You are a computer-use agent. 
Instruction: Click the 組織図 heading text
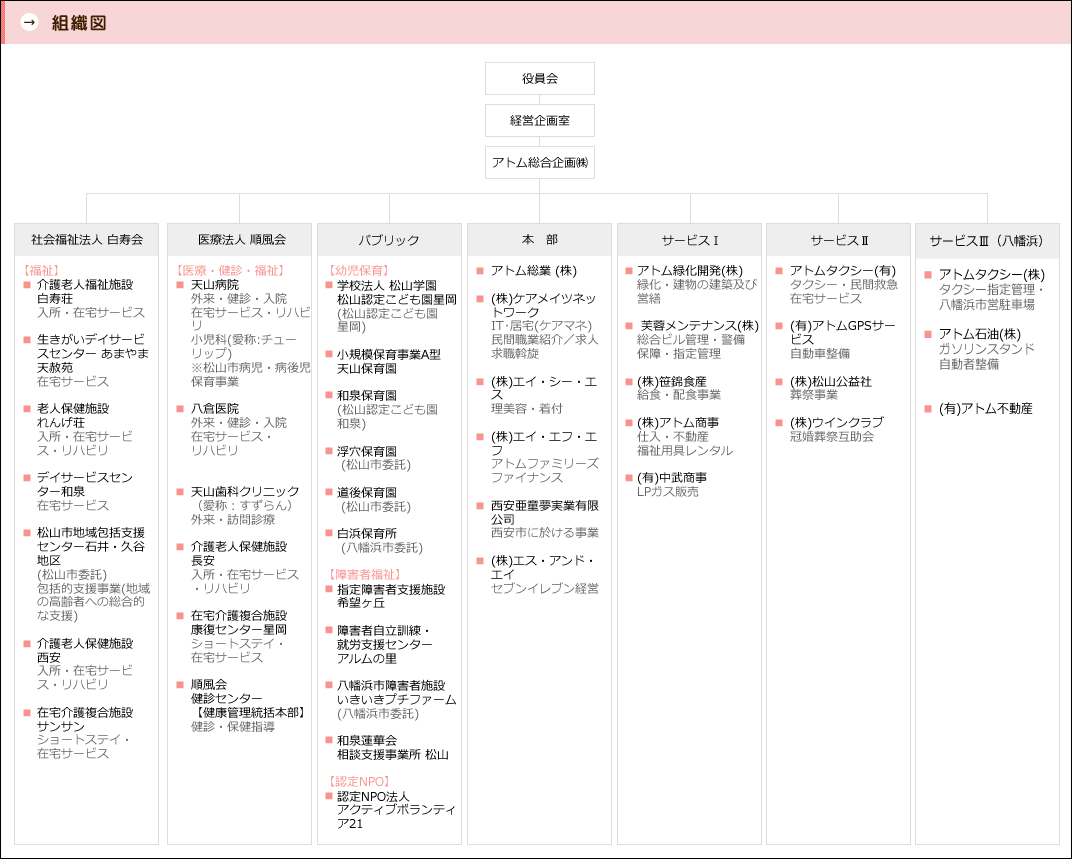(x=79, y=23)
